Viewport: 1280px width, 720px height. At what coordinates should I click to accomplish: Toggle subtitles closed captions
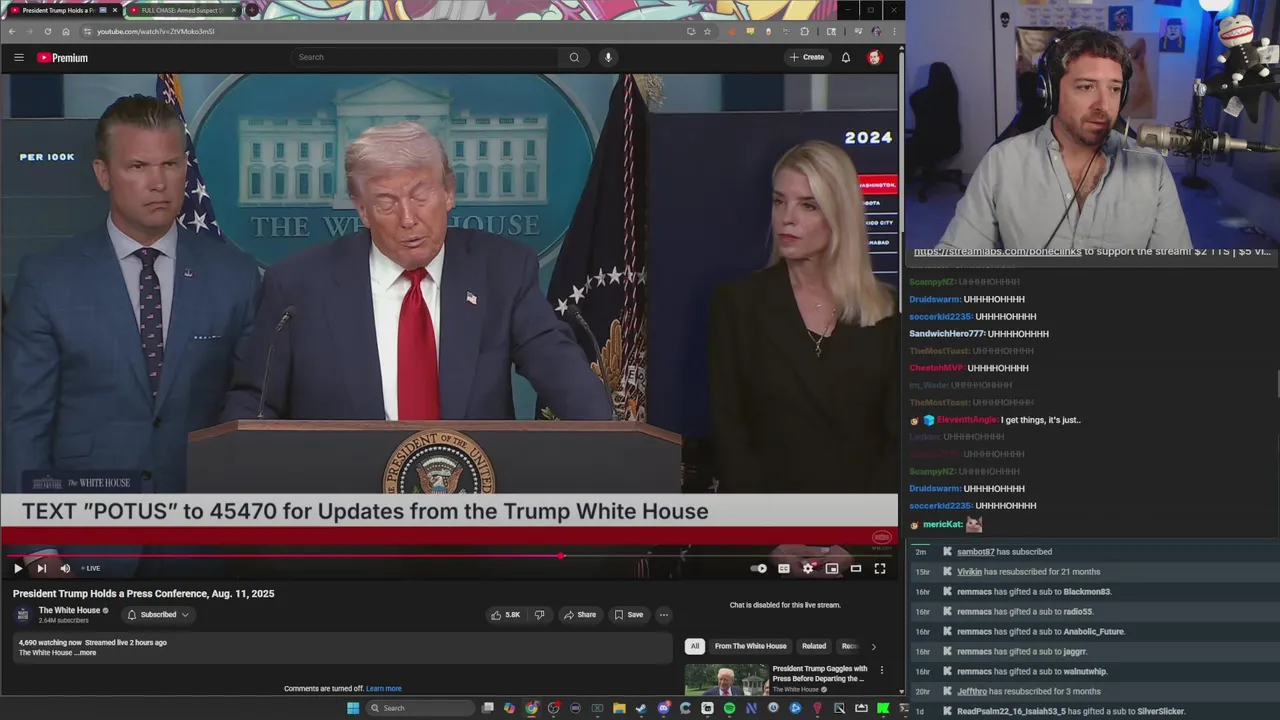pos(784,568)
